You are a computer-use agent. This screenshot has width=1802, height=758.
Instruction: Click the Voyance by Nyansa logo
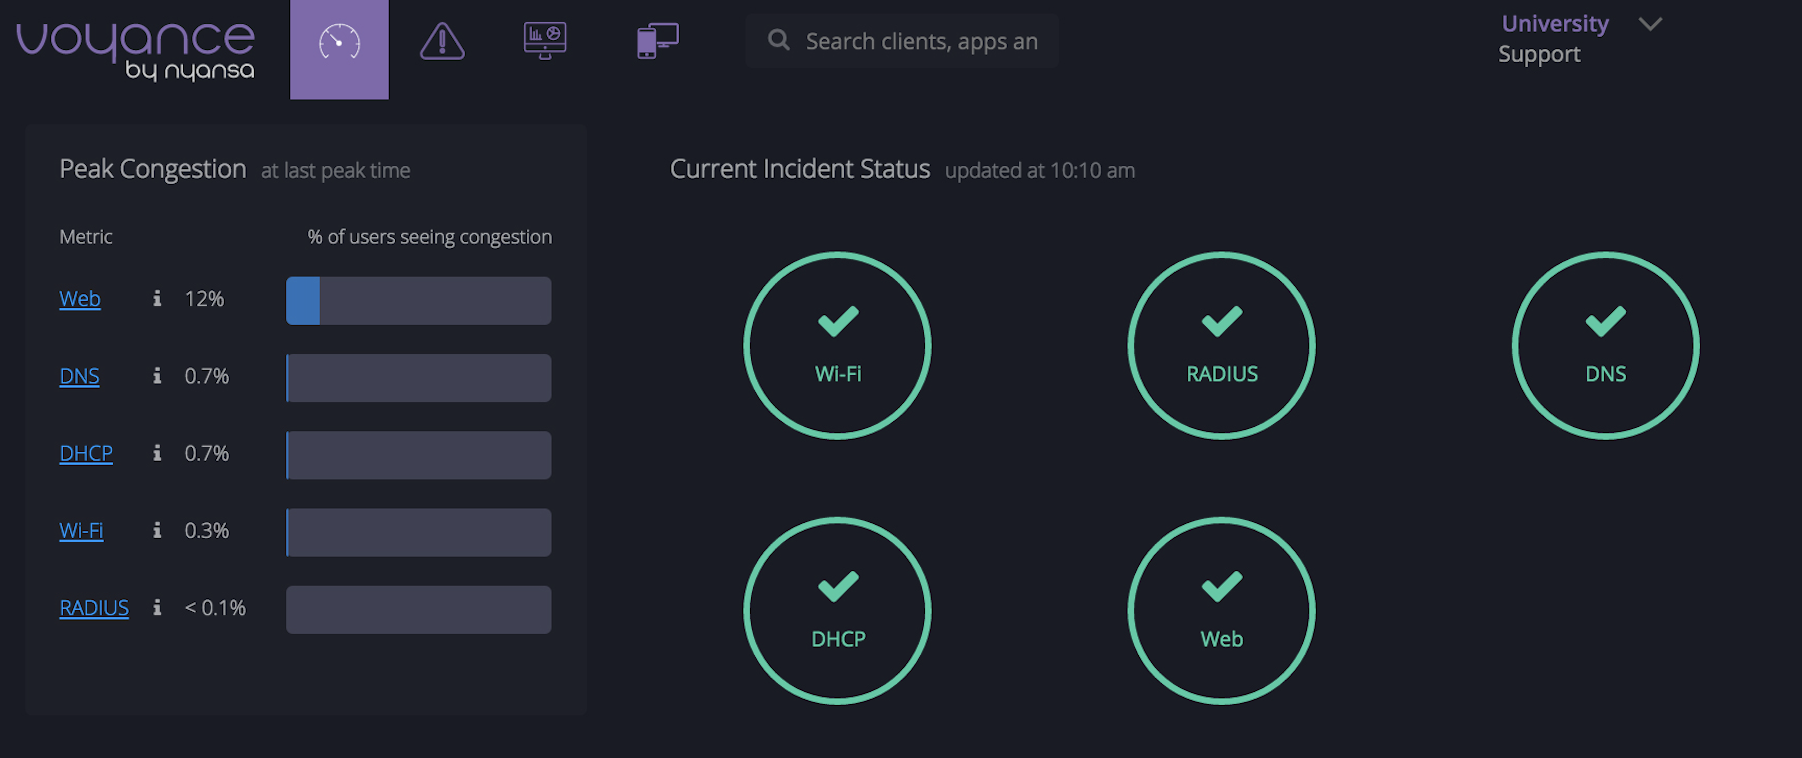click(x=136, y=48)
